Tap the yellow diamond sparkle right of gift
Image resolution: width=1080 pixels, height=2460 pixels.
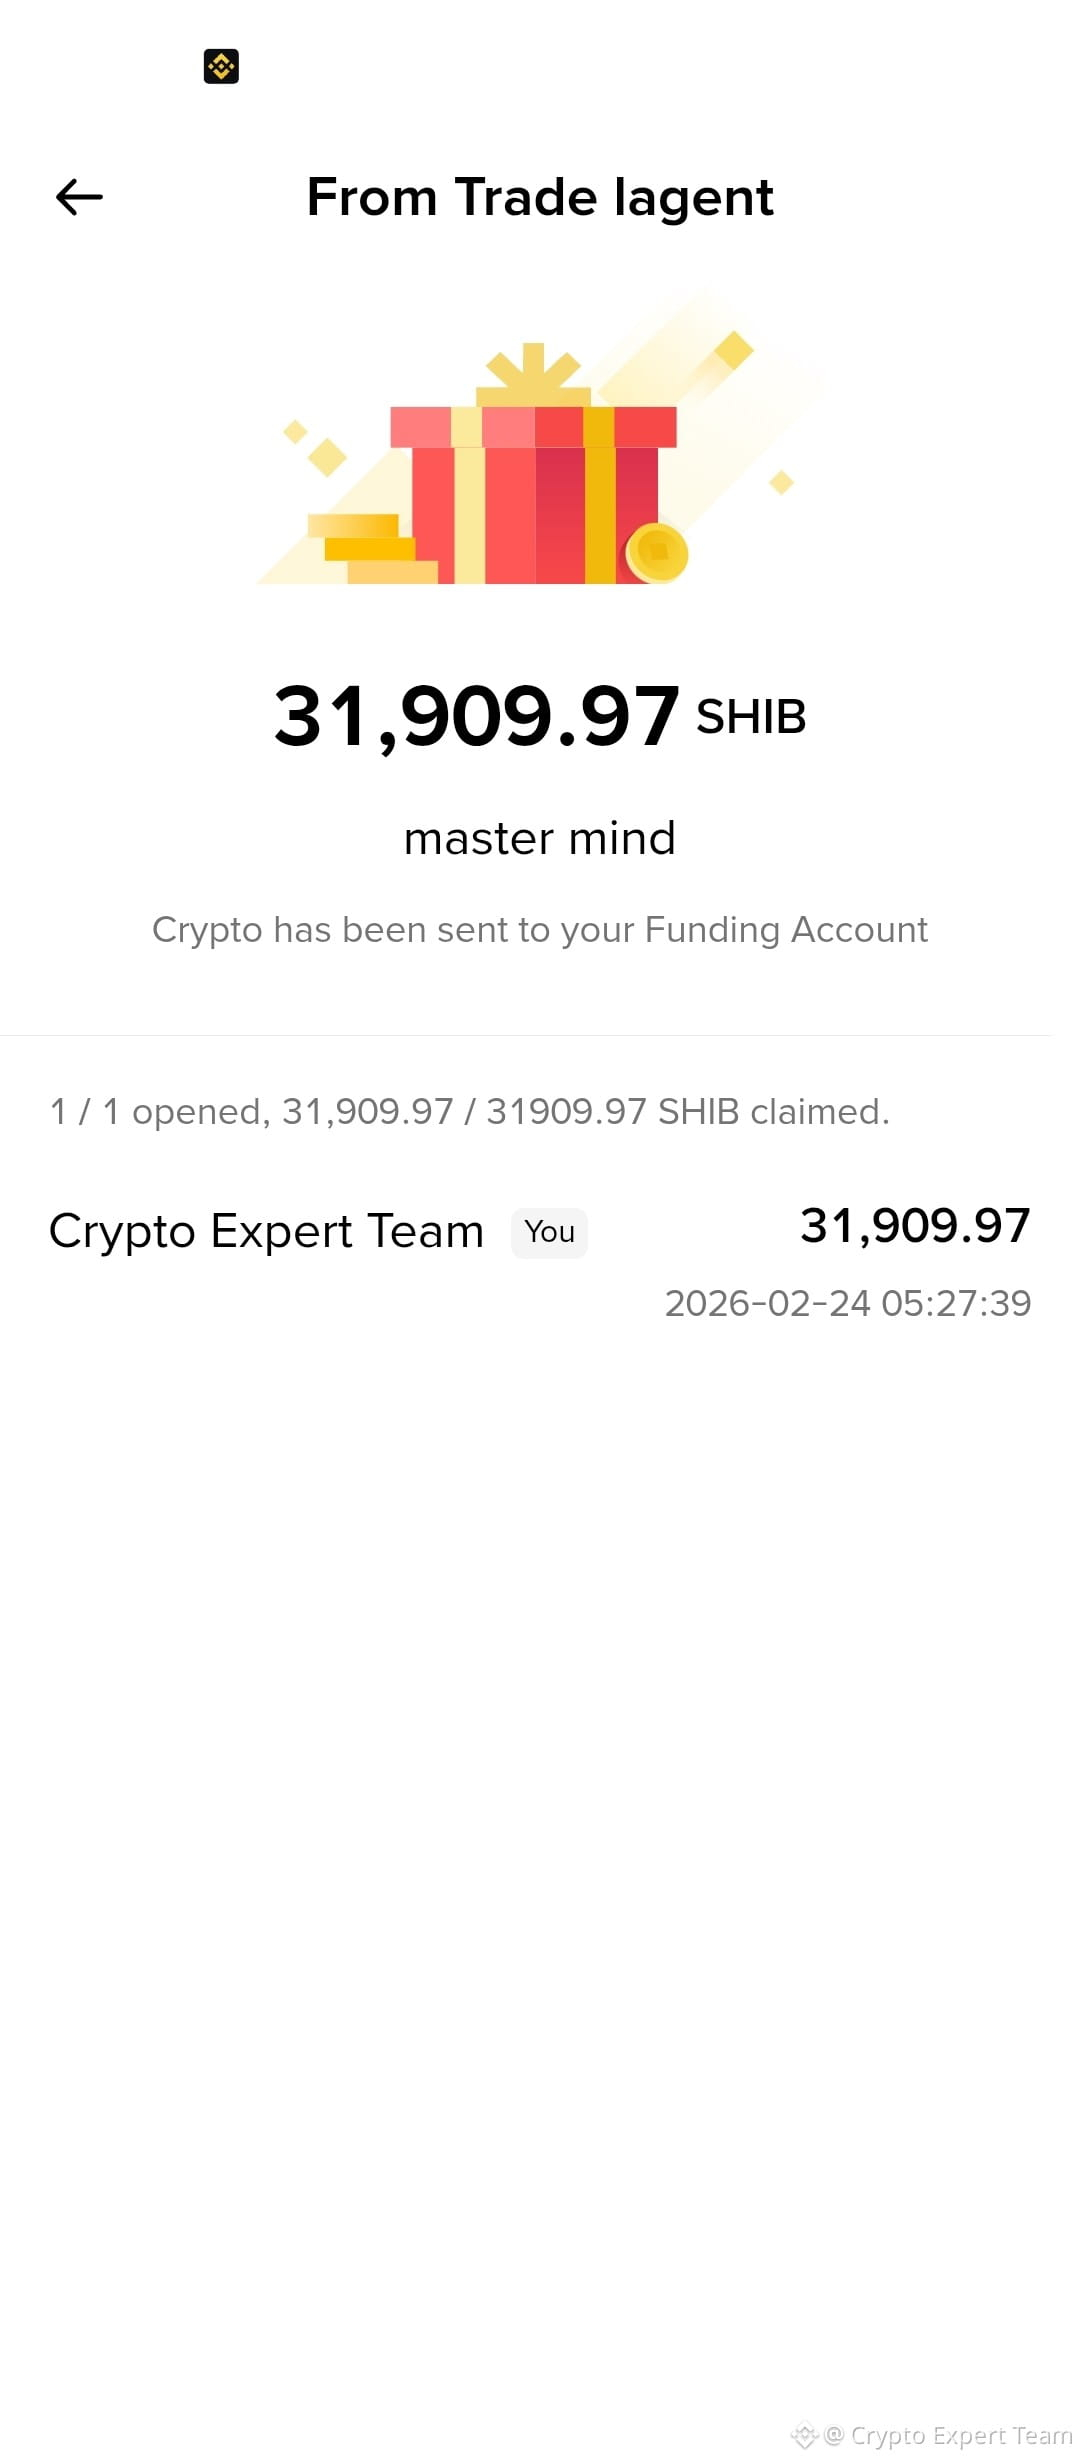(781, 482)
